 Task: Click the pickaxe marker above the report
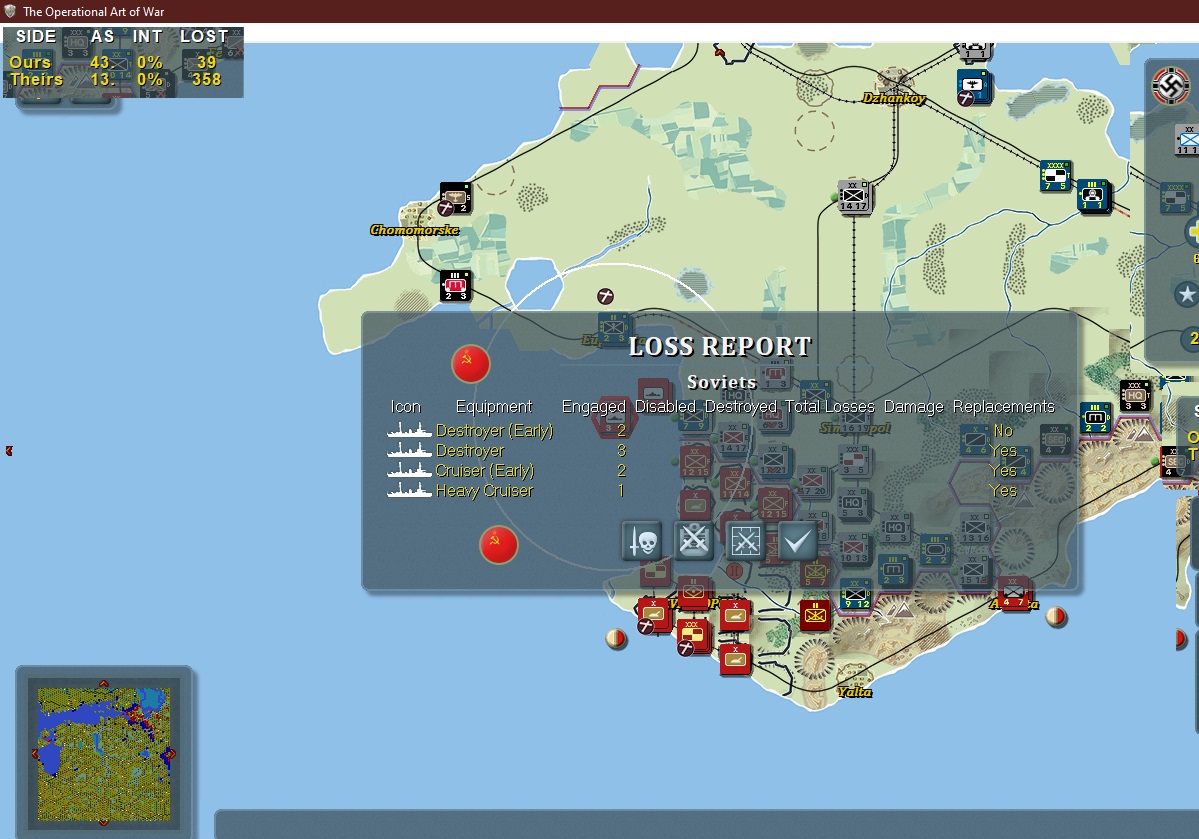coord(605,296)
